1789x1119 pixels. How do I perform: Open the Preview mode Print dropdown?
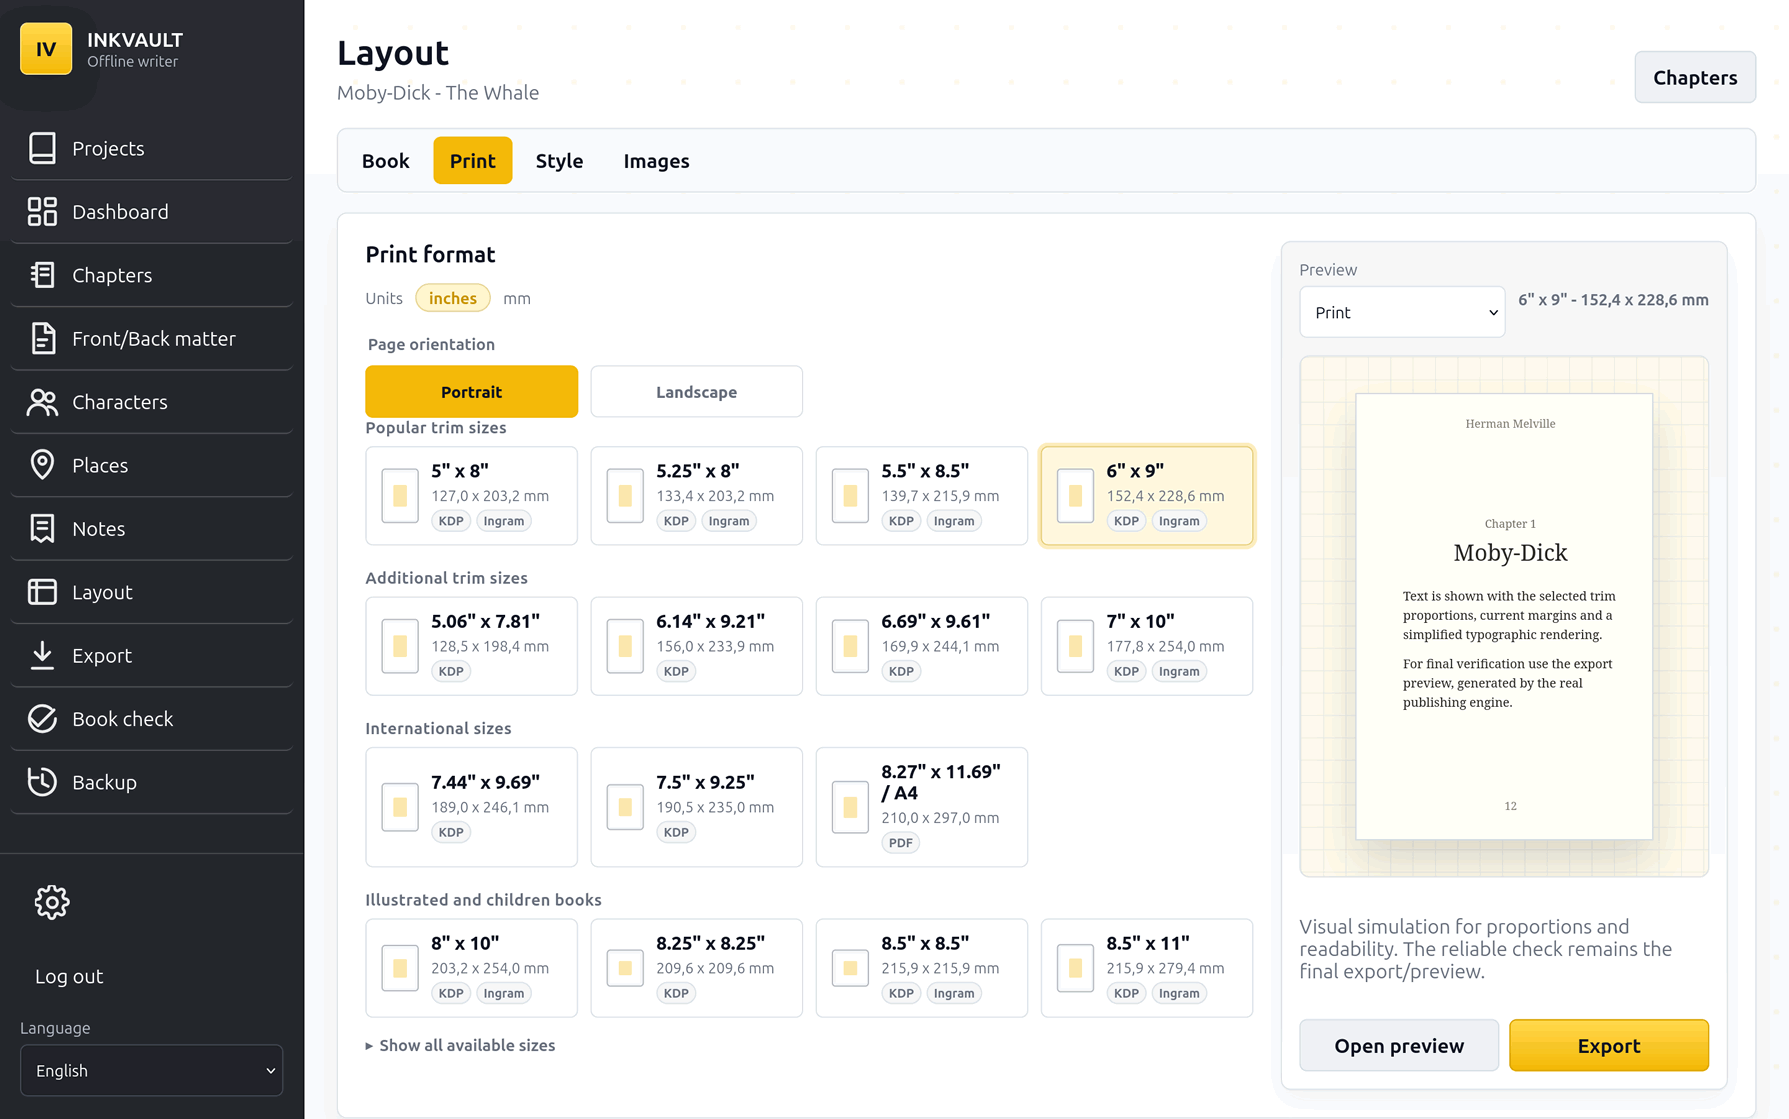tap(1402, 312)
